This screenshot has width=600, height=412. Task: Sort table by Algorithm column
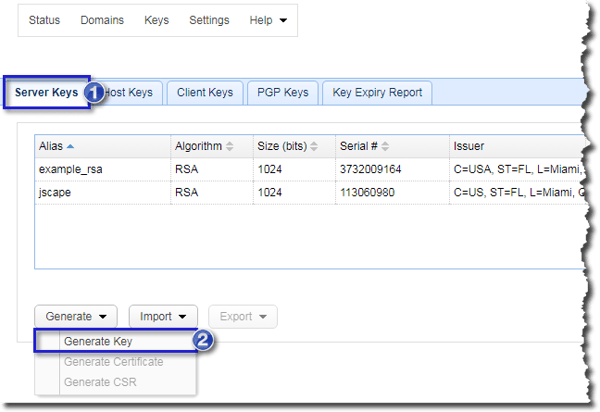tap(212, 146)
